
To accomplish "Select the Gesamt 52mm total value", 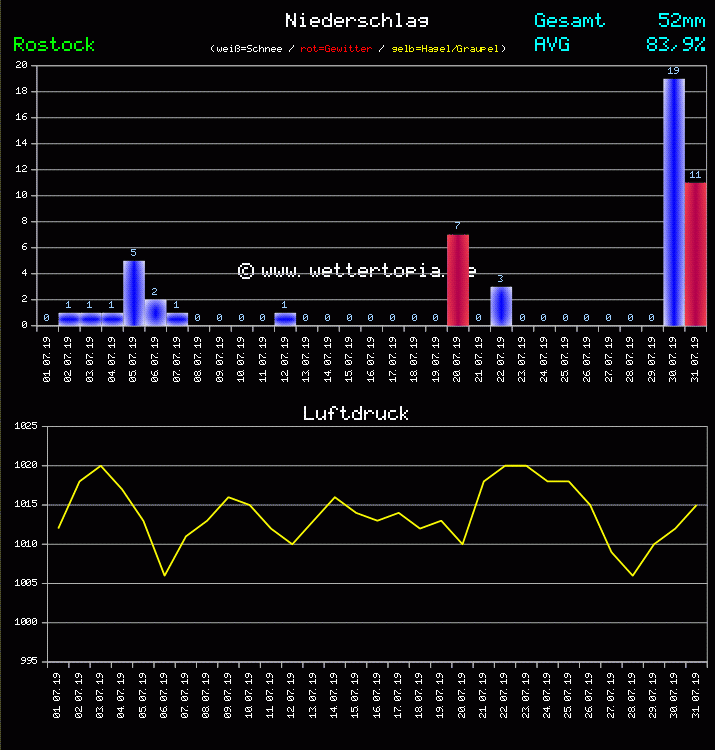I will (681, 20).
